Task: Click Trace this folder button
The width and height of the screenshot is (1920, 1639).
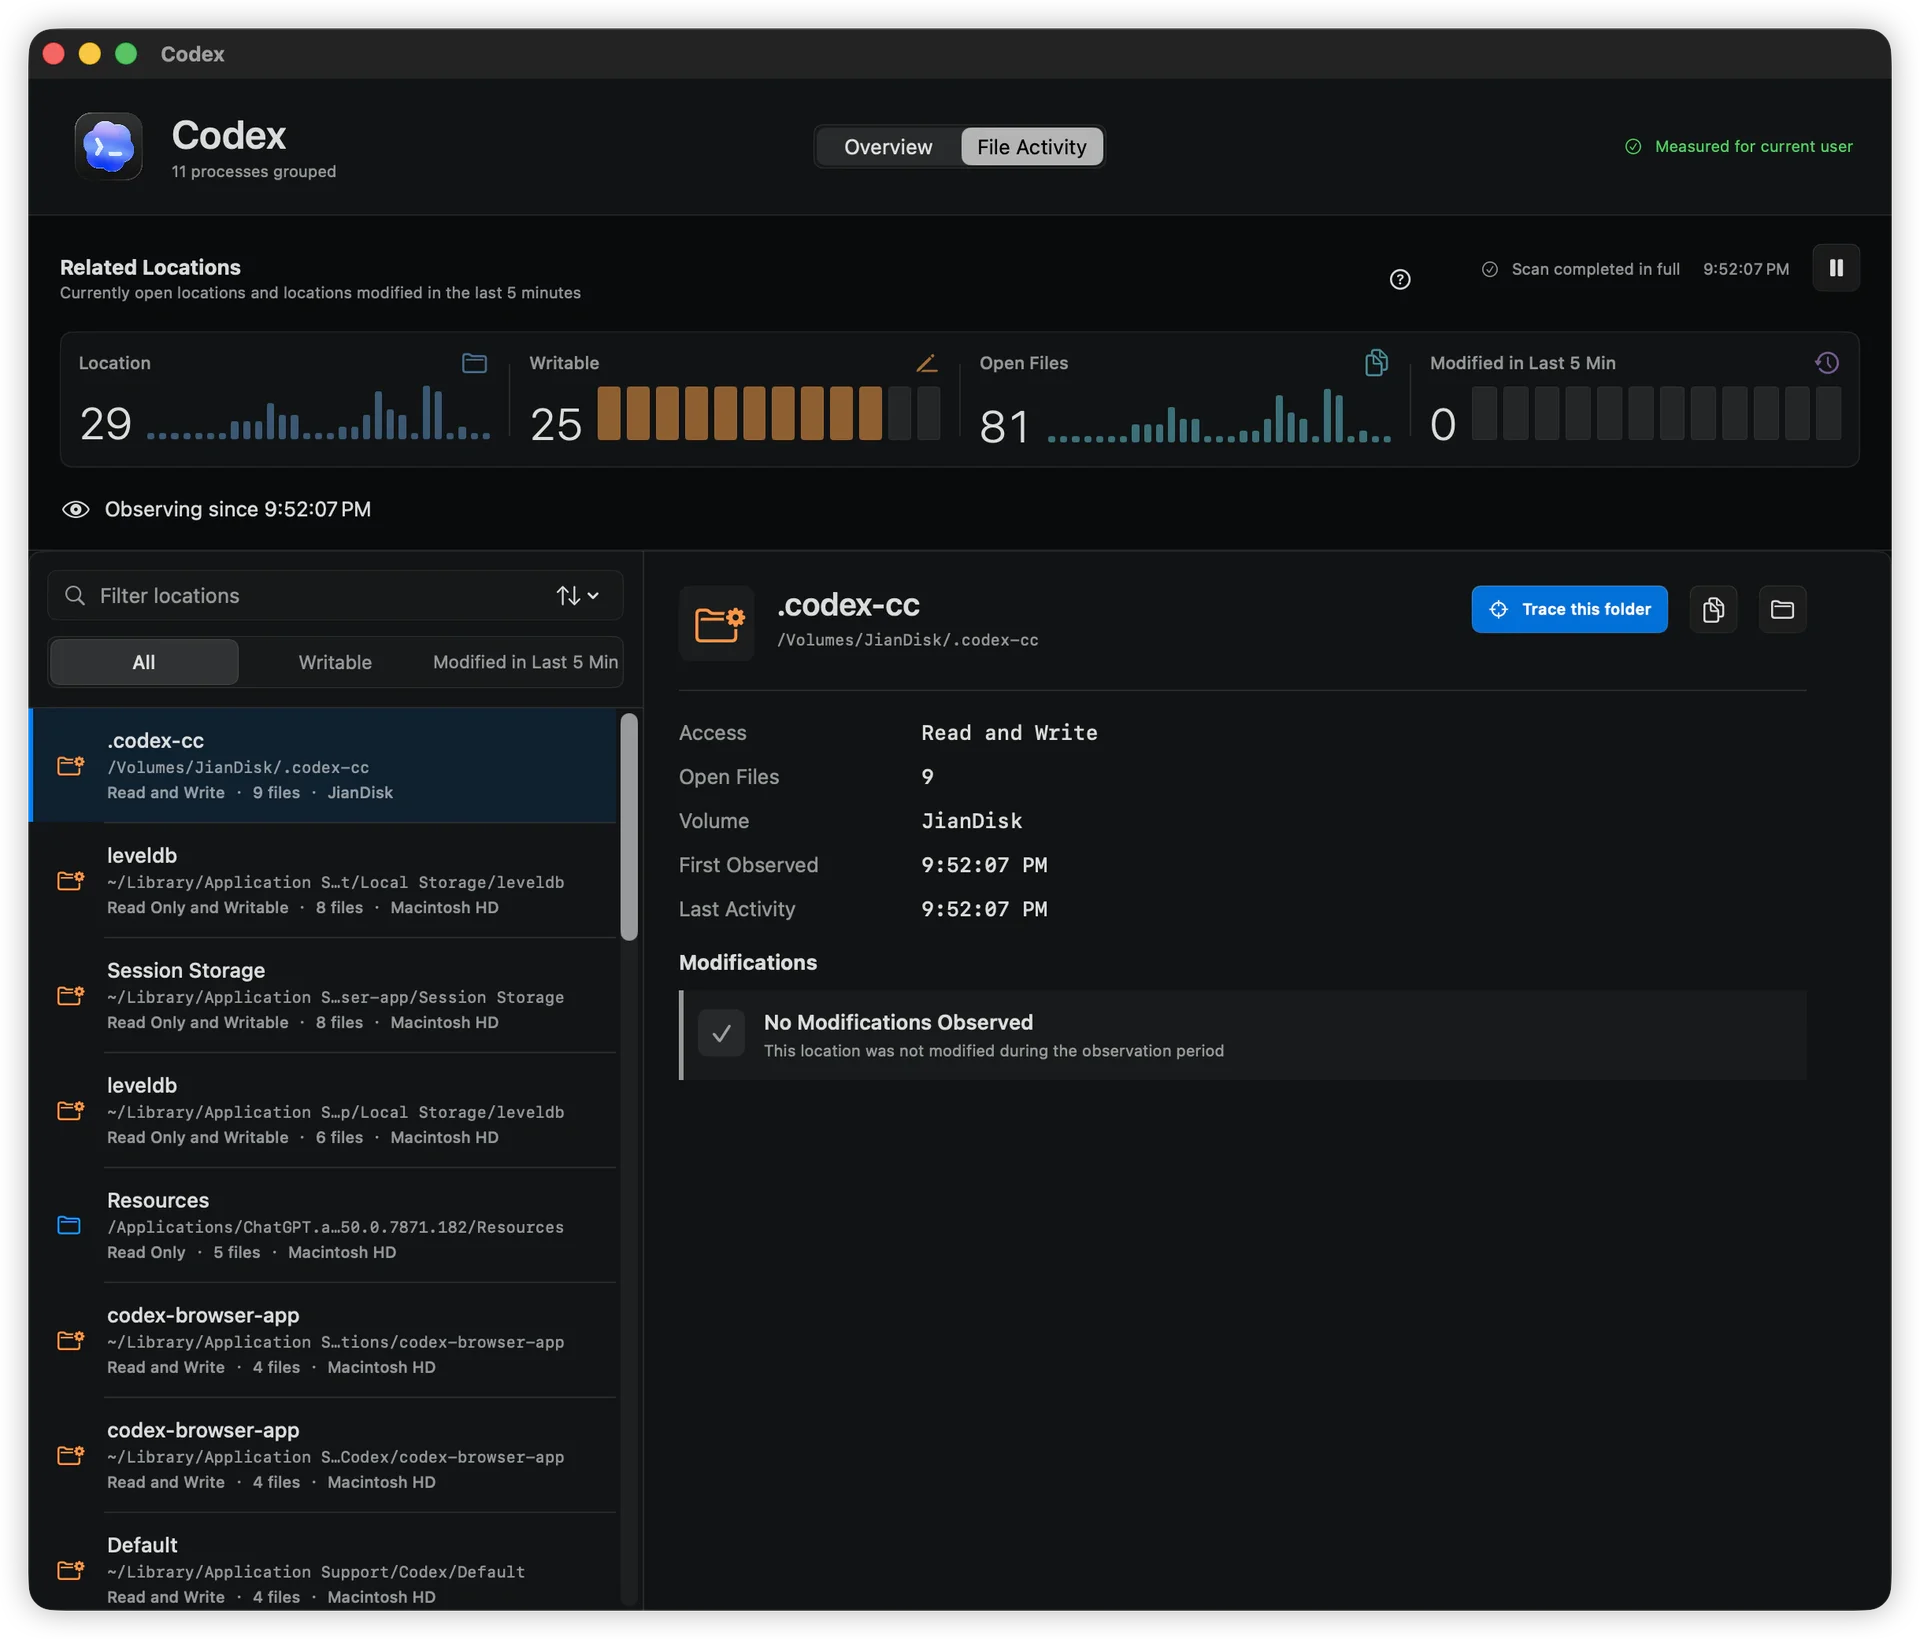Action: 1569,609
